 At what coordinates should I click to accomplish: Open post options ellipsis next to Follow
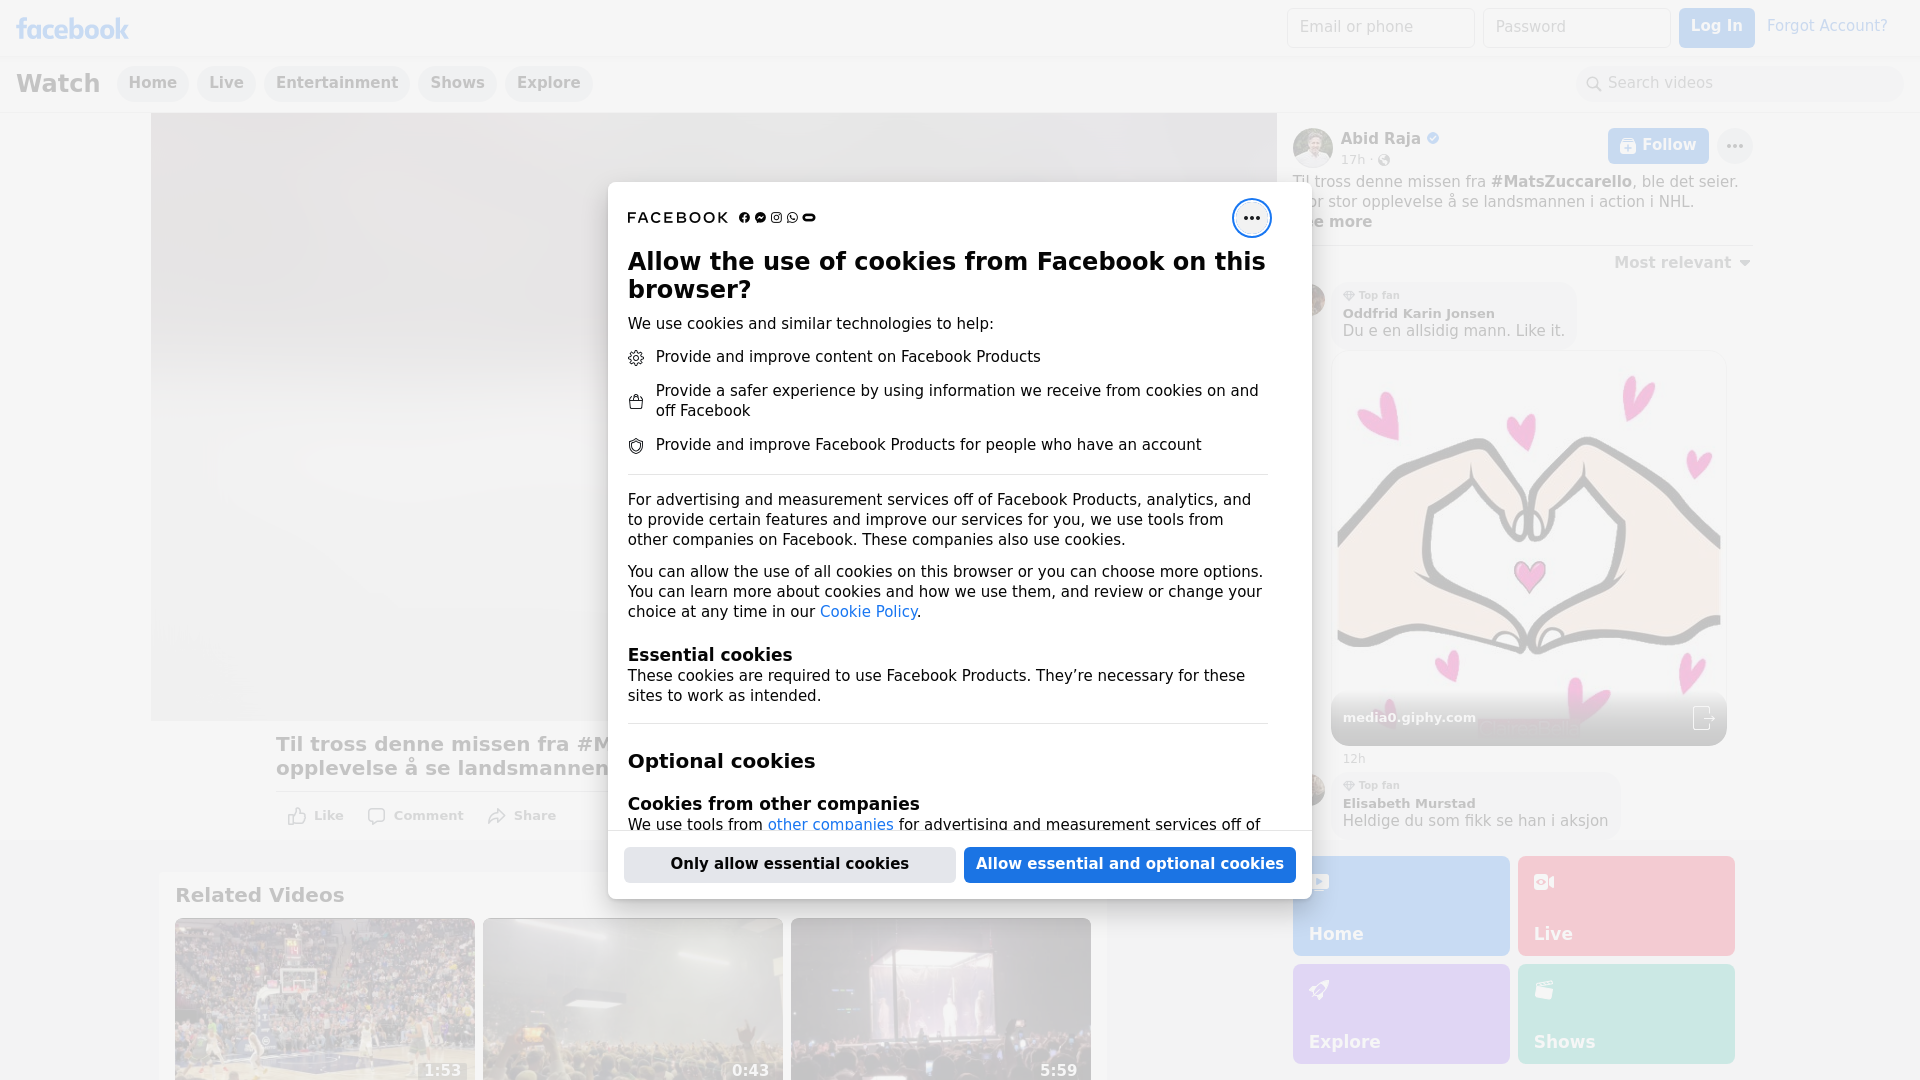point(1734,146)
